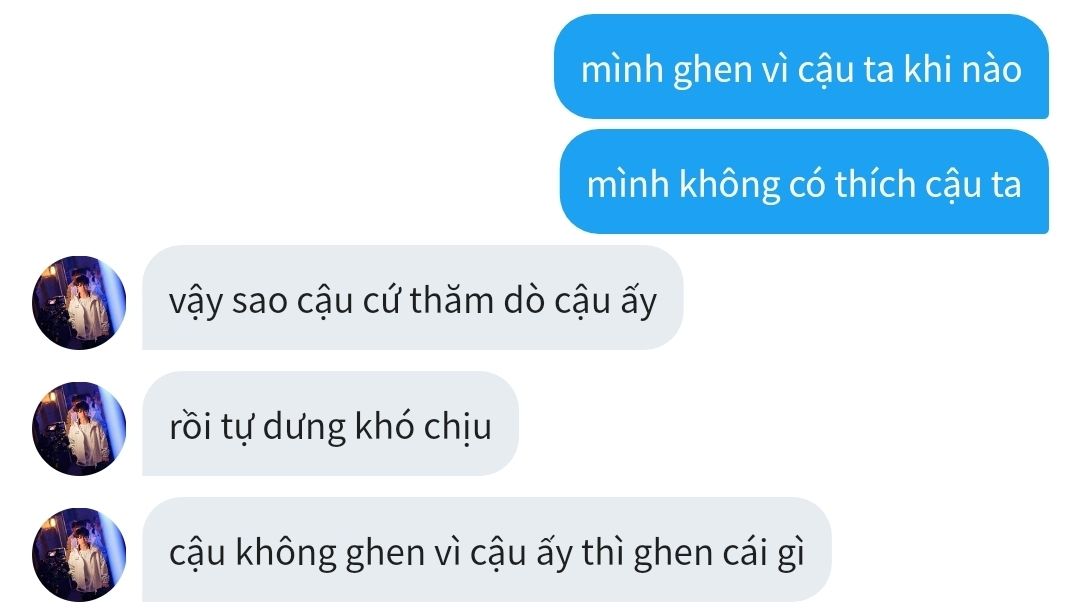Tap the message "cậu không ghen vì cậu ấy thì ghen cái gì"
This screenshot has height=608, width=1080.
tap(487, 549)
